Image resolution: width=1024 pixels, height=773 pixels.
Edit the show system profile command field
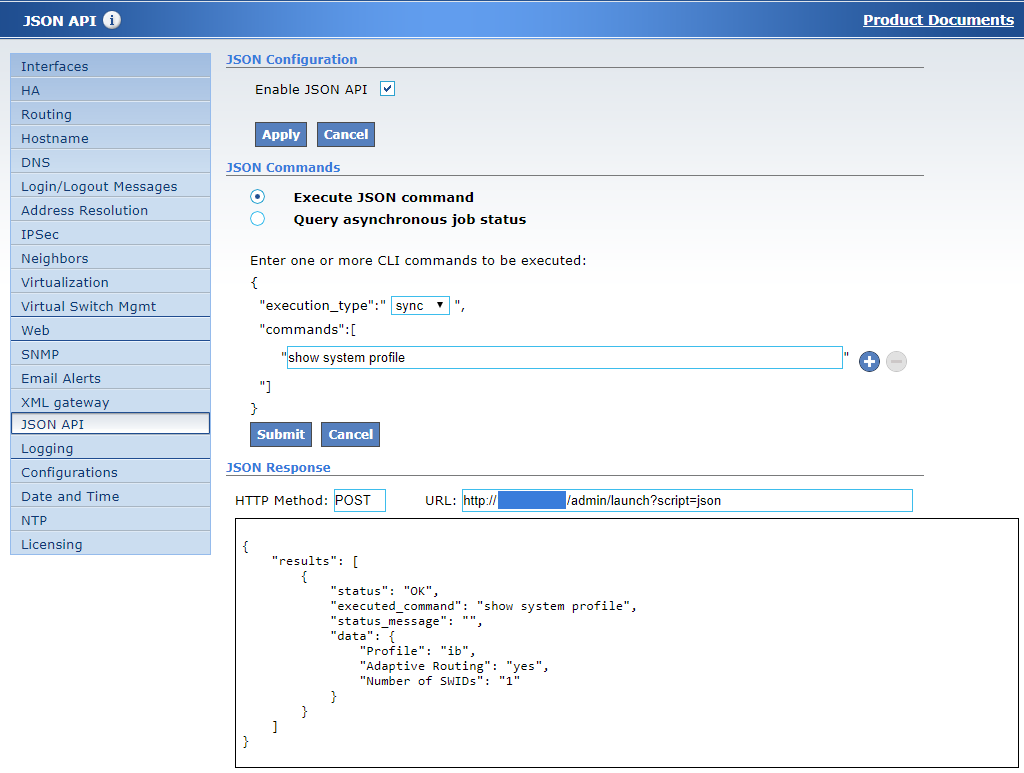click(x=563, y=357)
